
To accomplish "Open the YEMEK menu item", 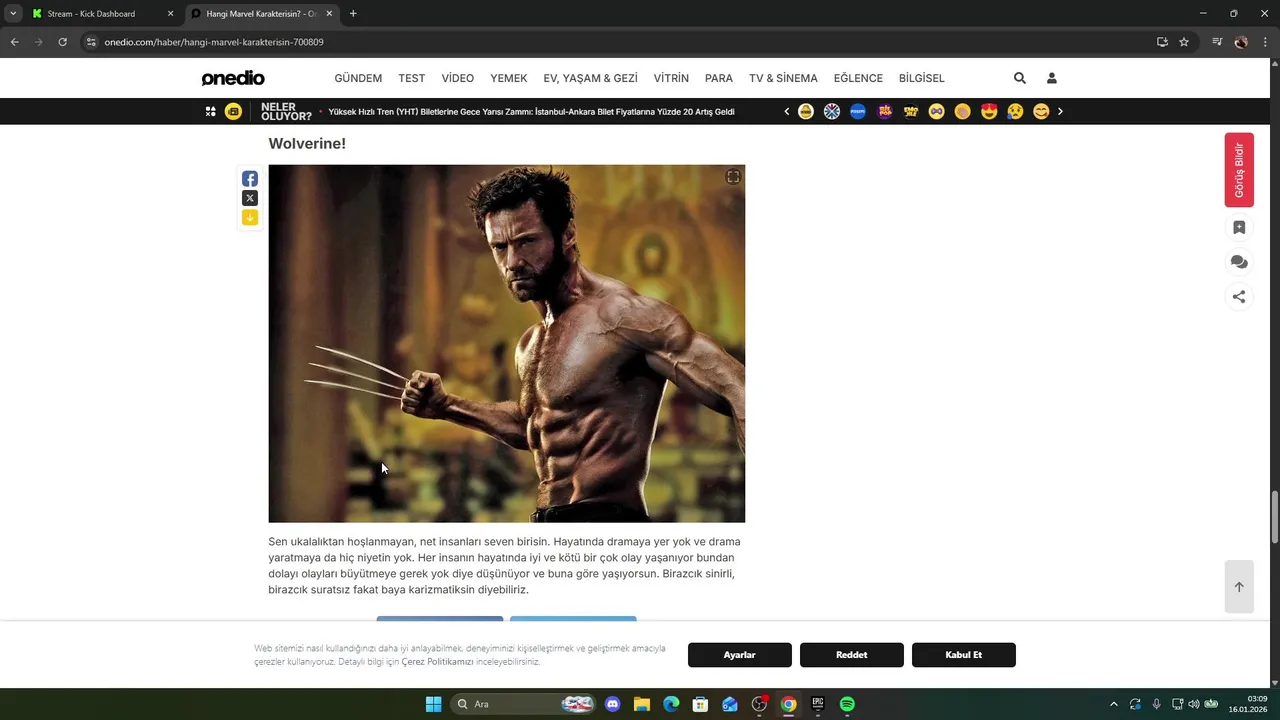I will point(509,78).
